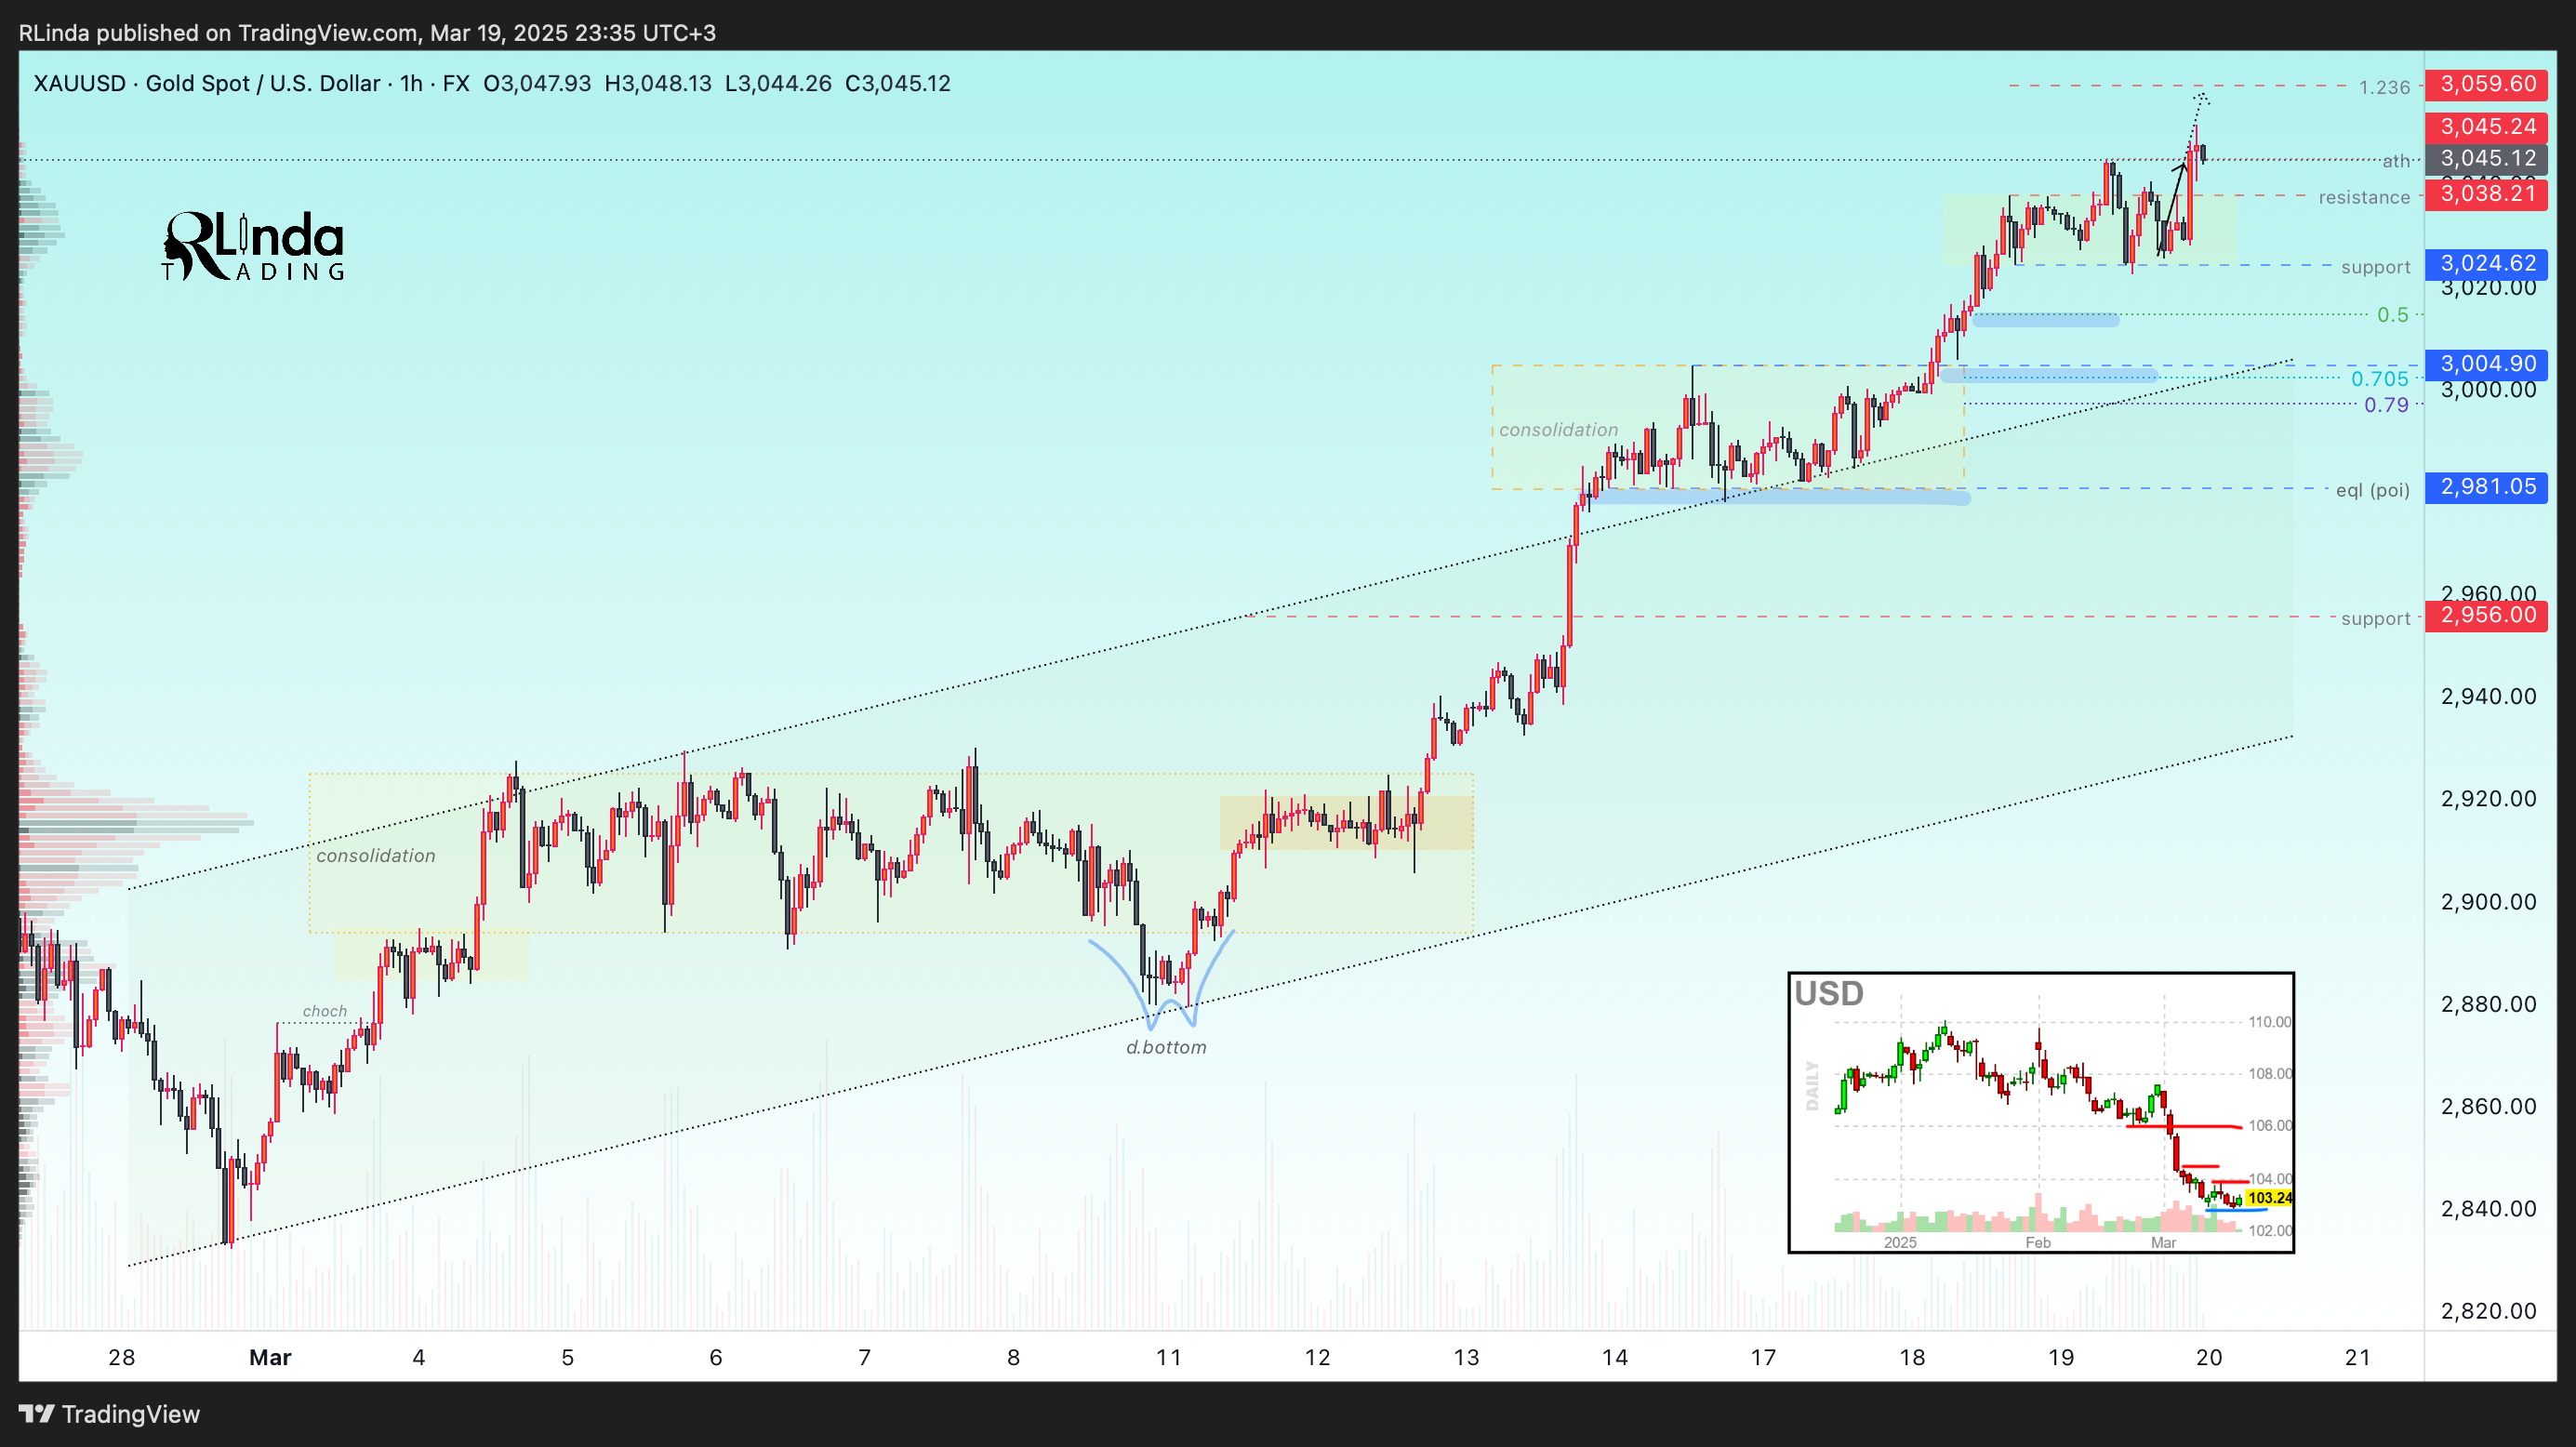Click the 'resistance' line label

tap(2364, 197)
